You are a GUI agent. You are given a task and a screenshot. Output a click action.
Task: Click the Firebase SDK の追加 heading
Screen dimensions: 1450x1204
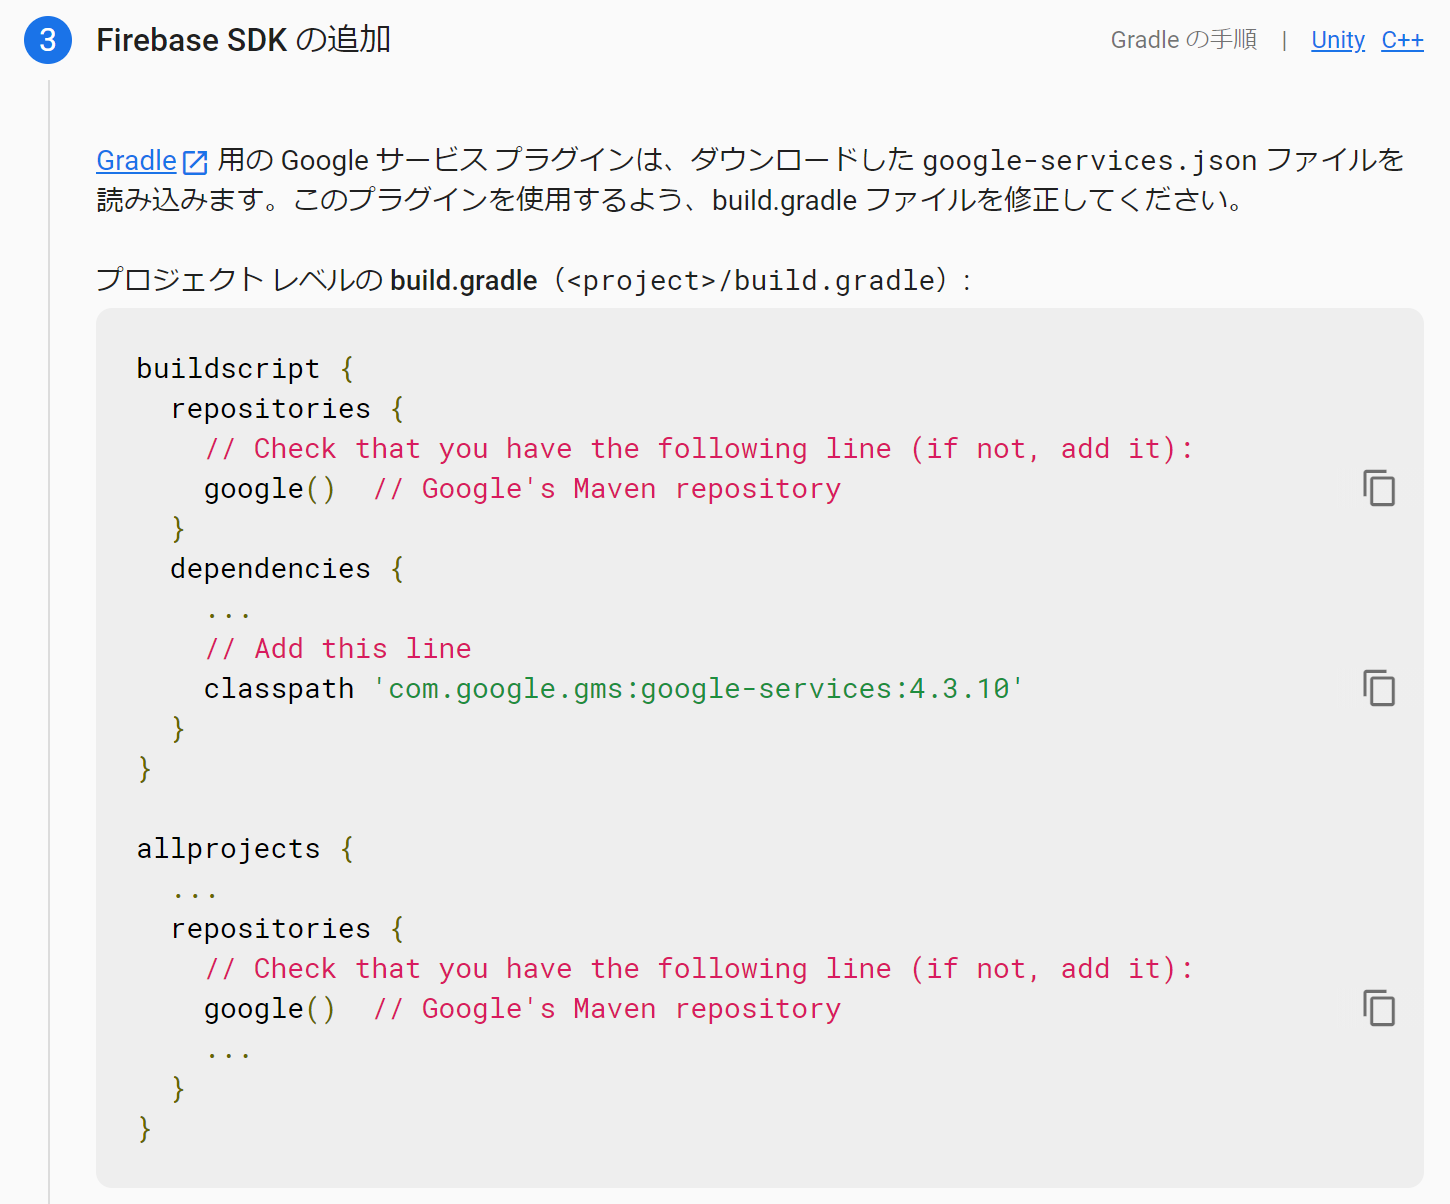click(243, 40)
